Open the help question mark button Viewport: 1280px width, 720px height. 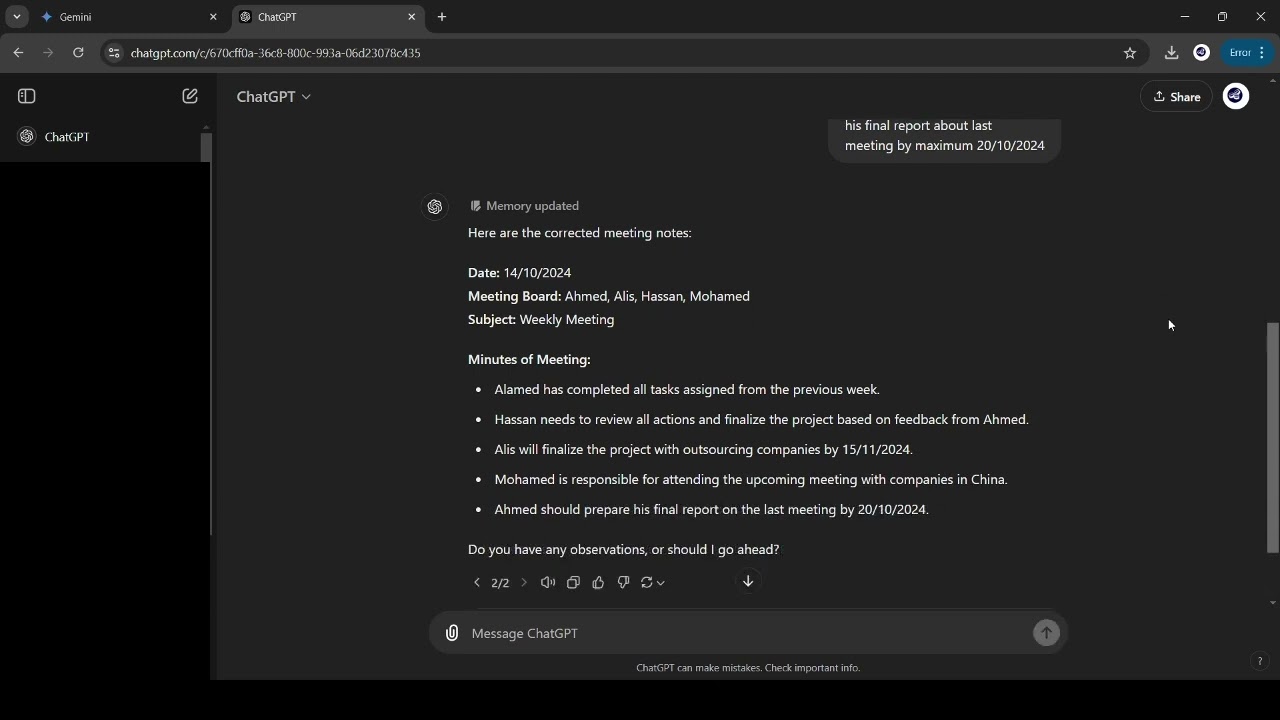1260,661
